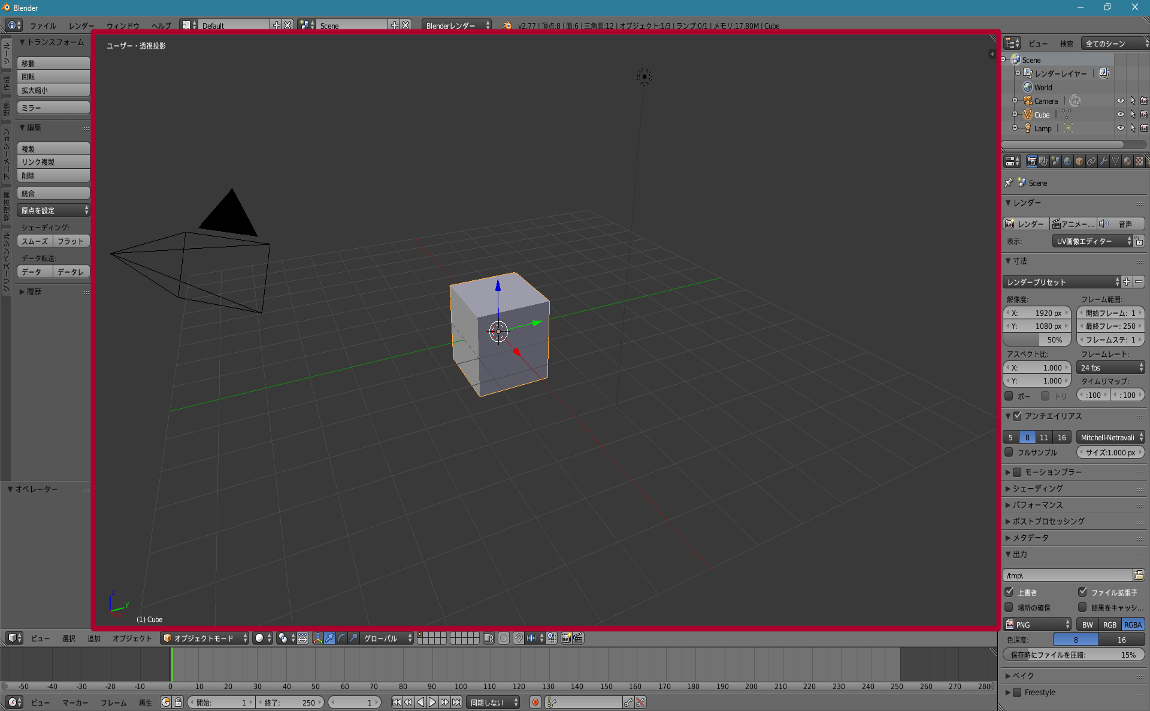Open the オブジェクトモード mode dropdown
Screen dimensions: 1150x711
click(205, 638)
